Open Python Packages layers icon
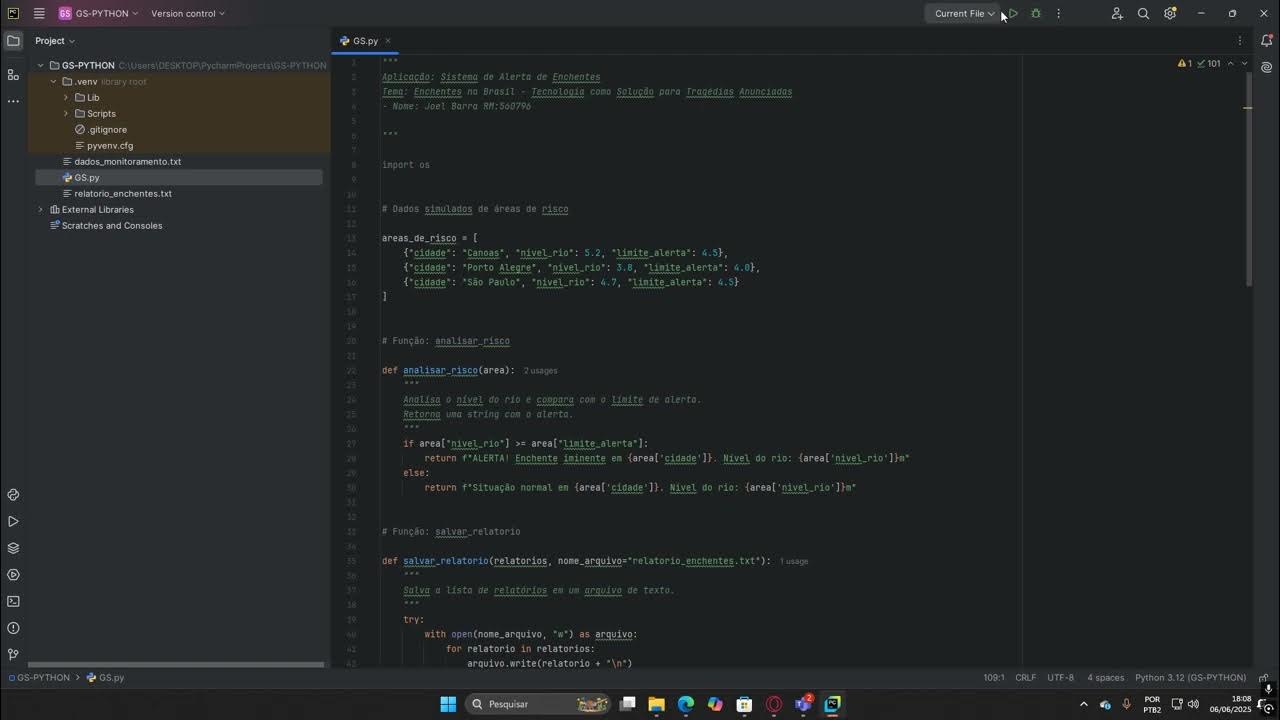 click(x=13, y=548)
